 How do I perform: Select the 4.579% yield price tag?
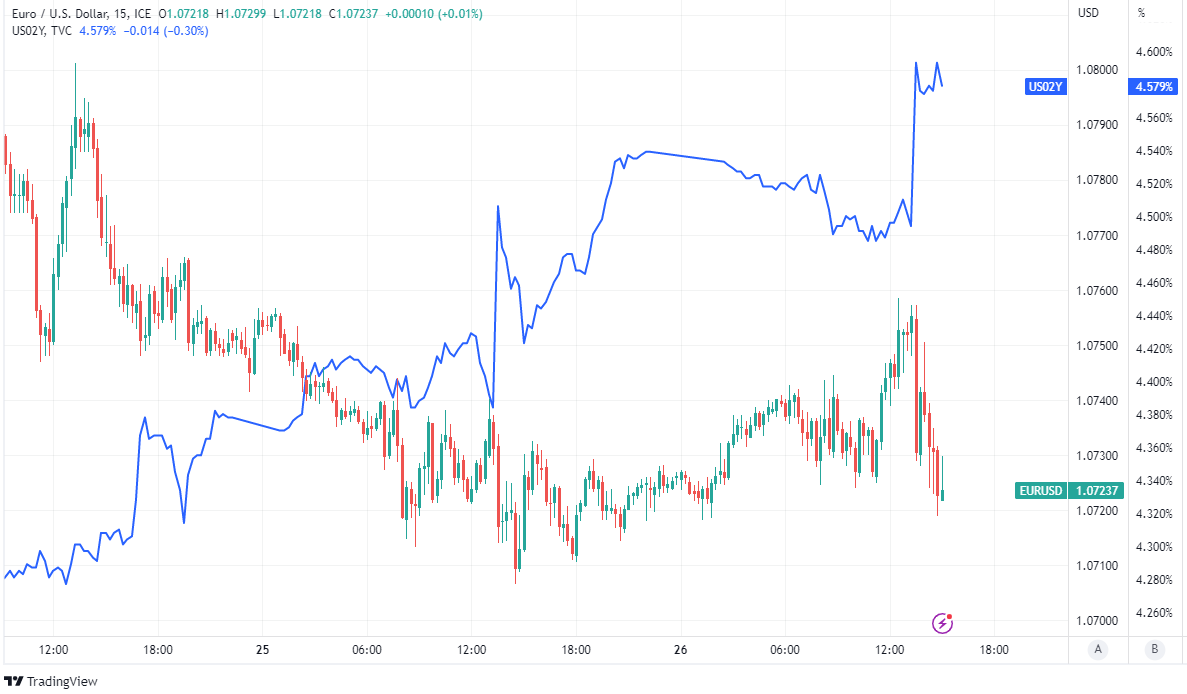coord(1153,87)
